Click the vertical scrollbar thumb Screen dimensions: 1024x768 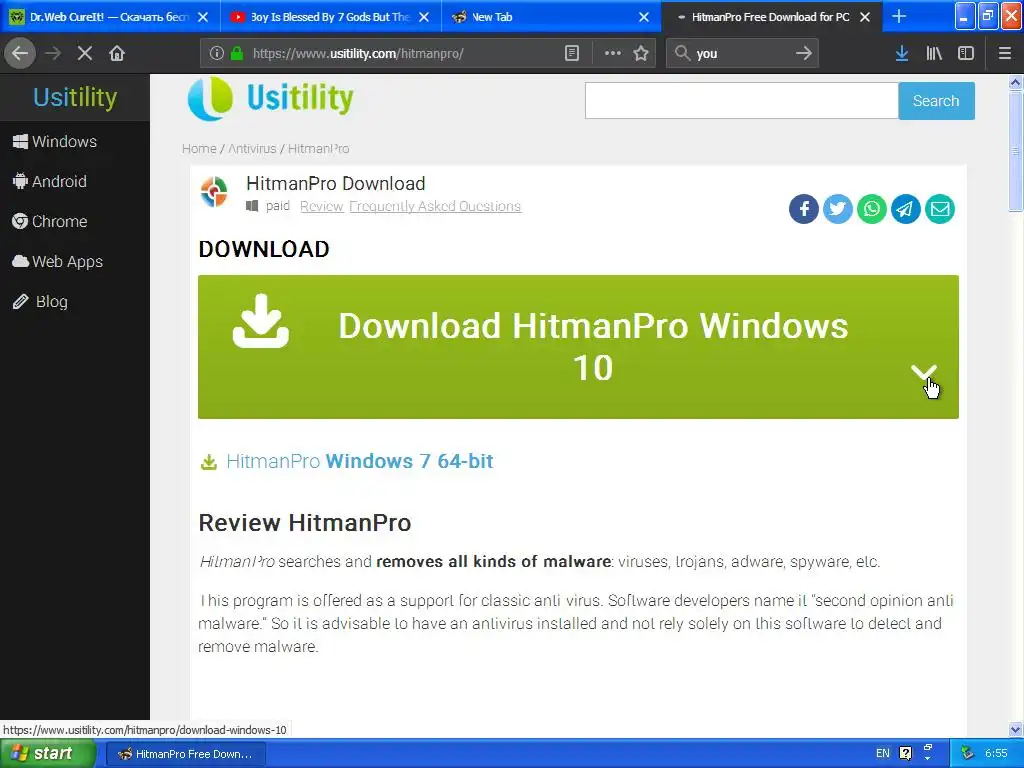pyautogui.click(x=1015, y=151)
